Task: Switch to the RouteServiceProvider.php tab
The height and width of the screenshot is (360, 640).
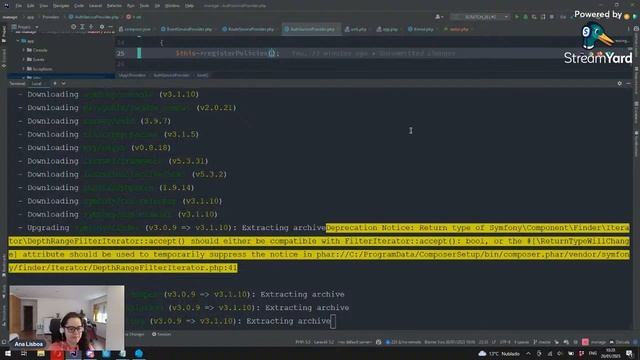Action: coord(248,29)
